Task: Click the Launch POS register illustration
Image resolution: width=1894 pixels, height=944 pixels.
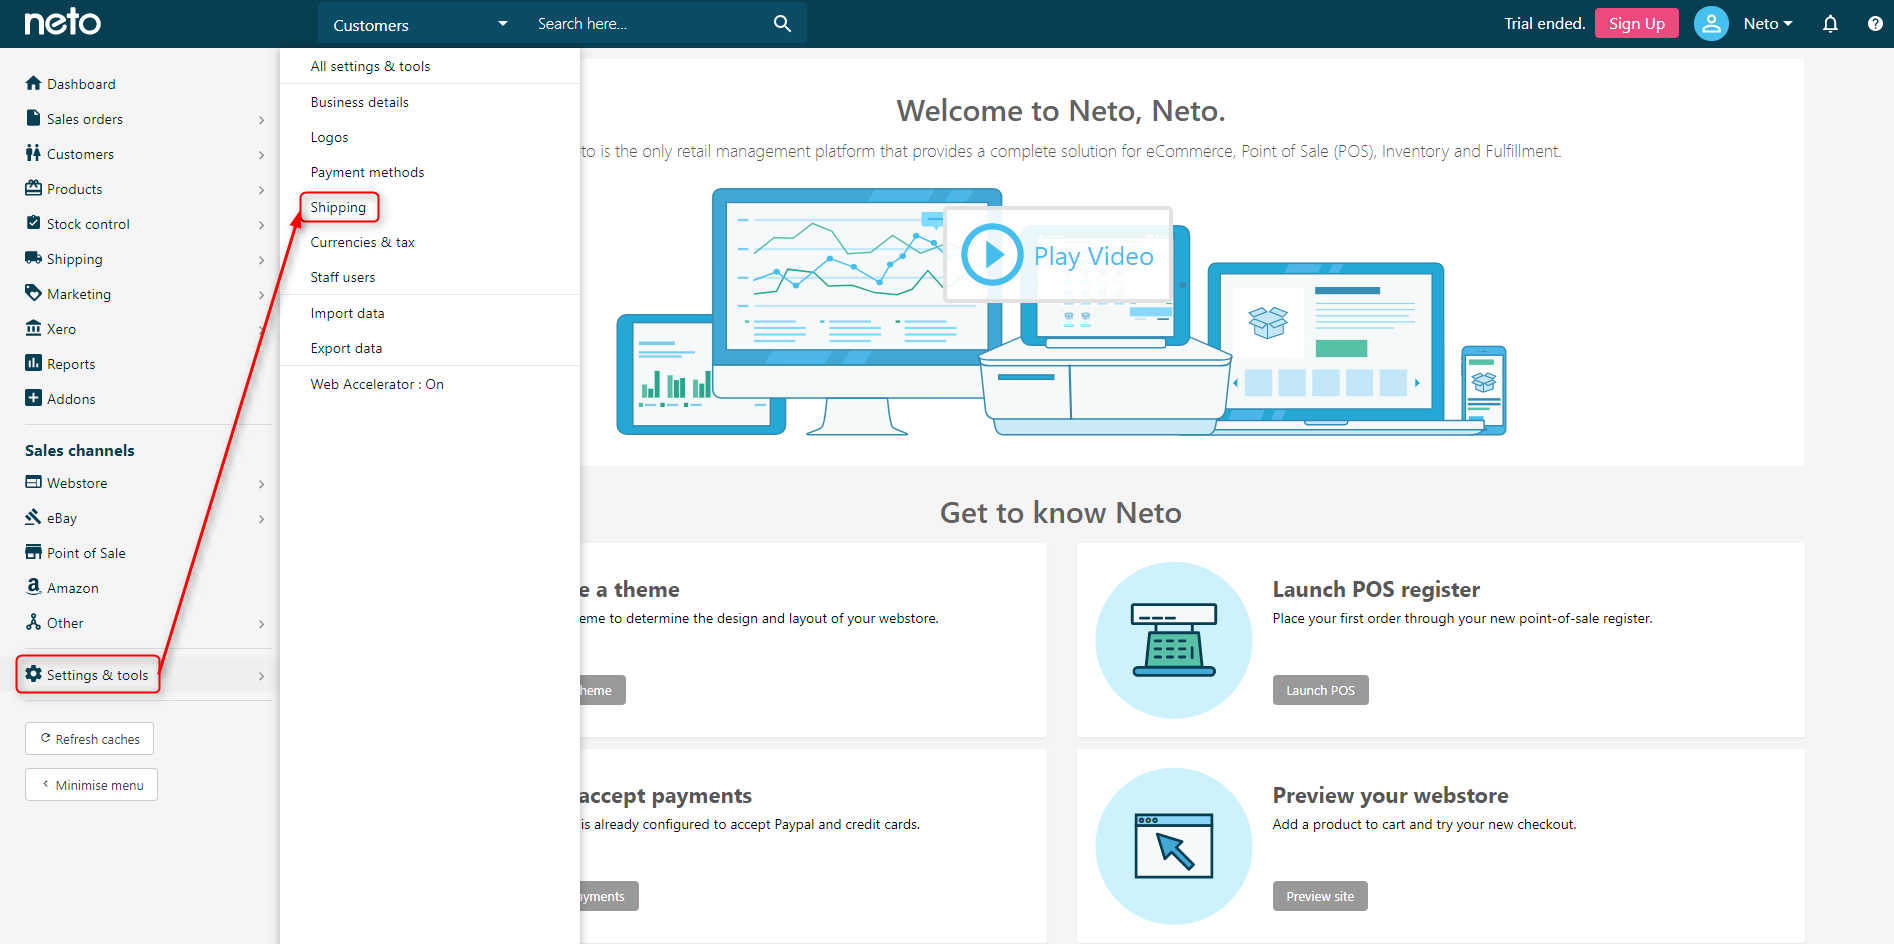Action: click(1174, 640)
